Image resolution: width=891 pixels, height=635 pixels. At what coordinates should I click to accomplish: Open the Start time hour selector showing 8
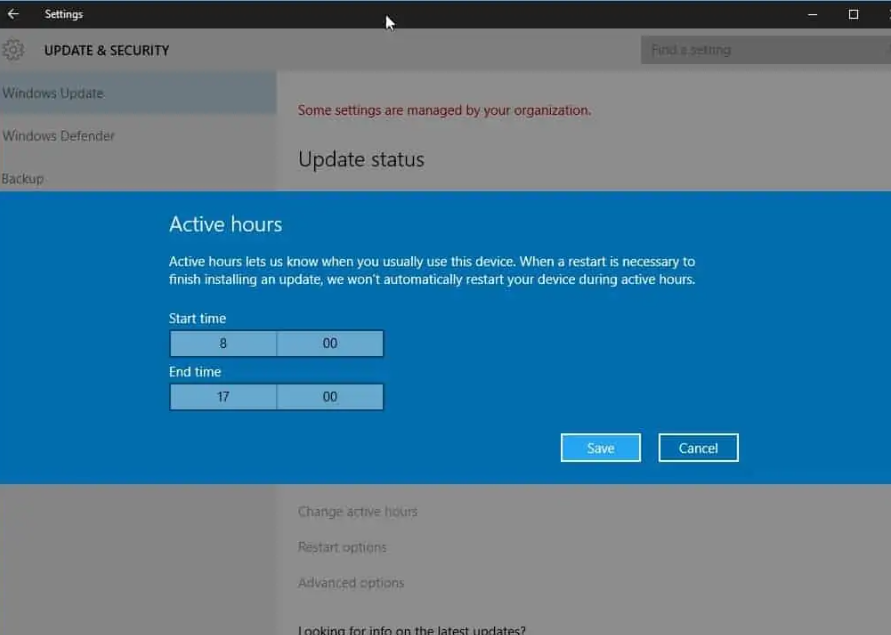223,343
